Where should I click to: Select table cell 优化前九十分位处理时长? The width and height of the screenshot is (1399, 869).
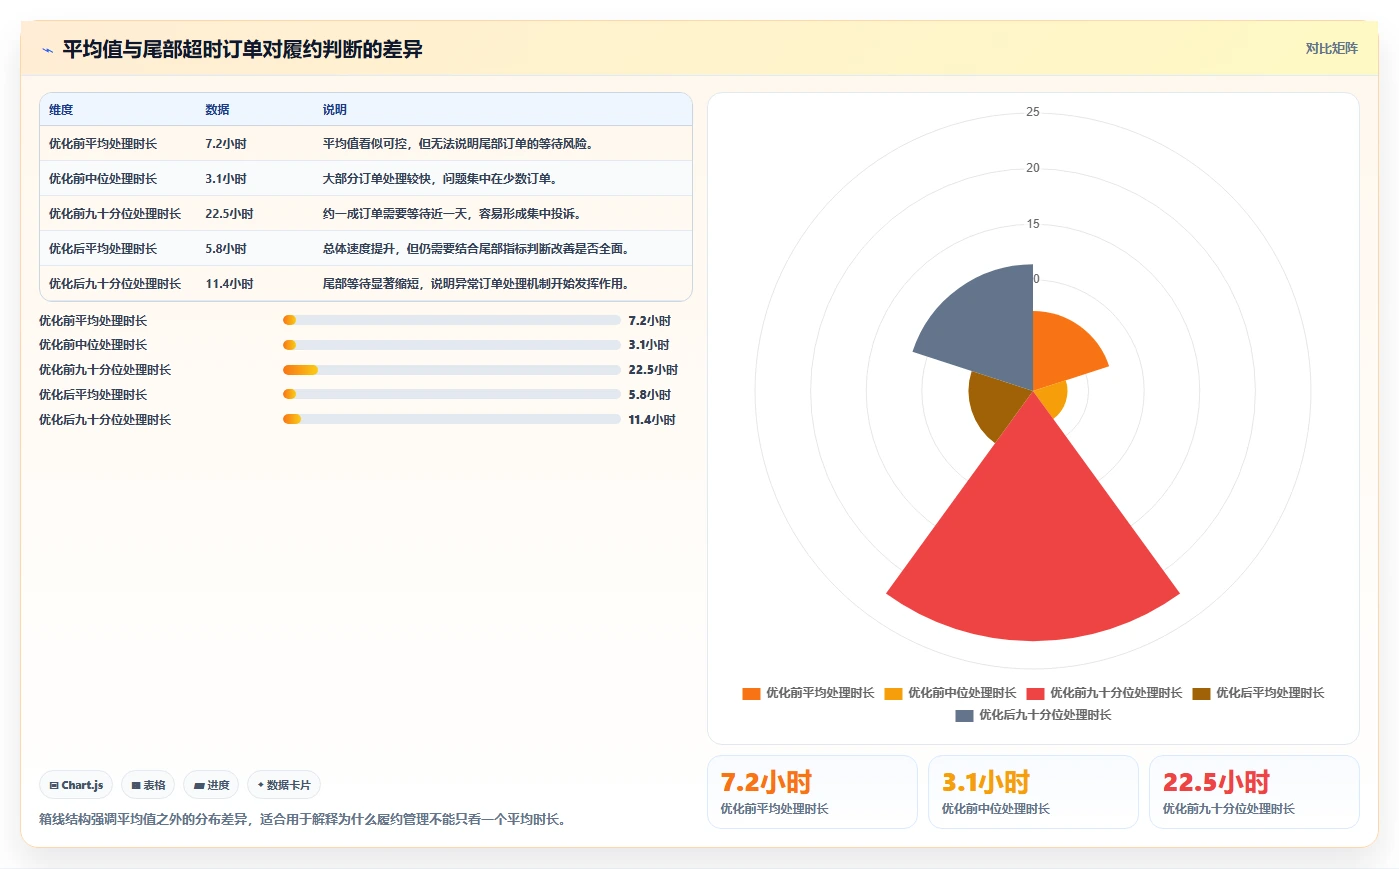point(115,214)
